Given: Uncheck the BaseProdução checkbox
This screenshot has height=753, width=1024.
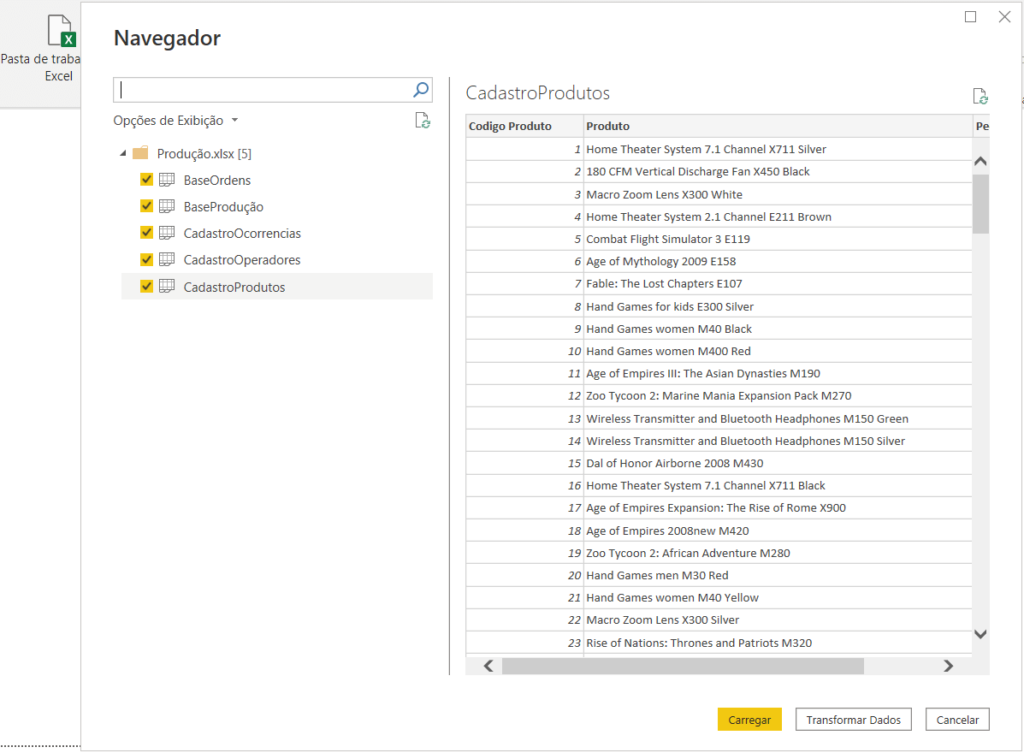Looking at the screenshot, I should 146,206.
